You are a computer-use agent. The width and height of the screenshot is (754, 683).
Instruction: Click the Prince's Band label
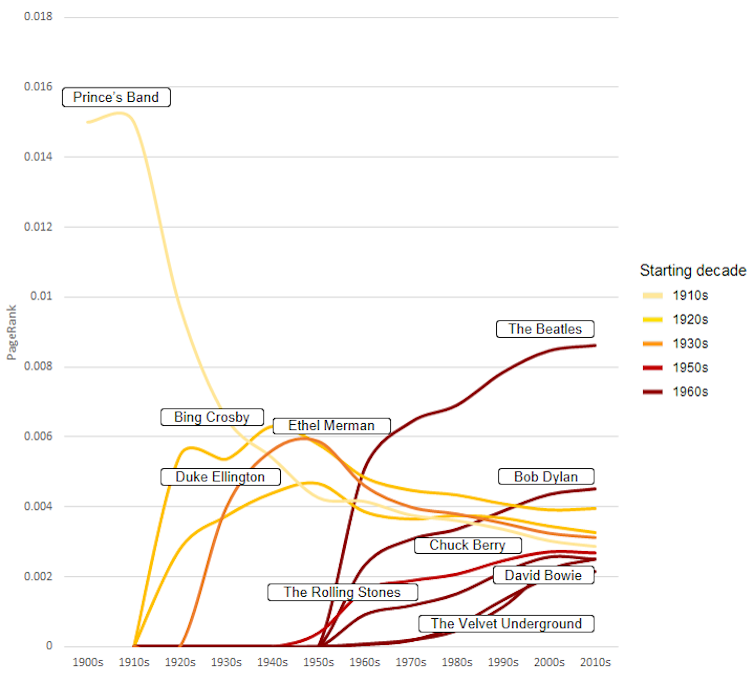116,98
